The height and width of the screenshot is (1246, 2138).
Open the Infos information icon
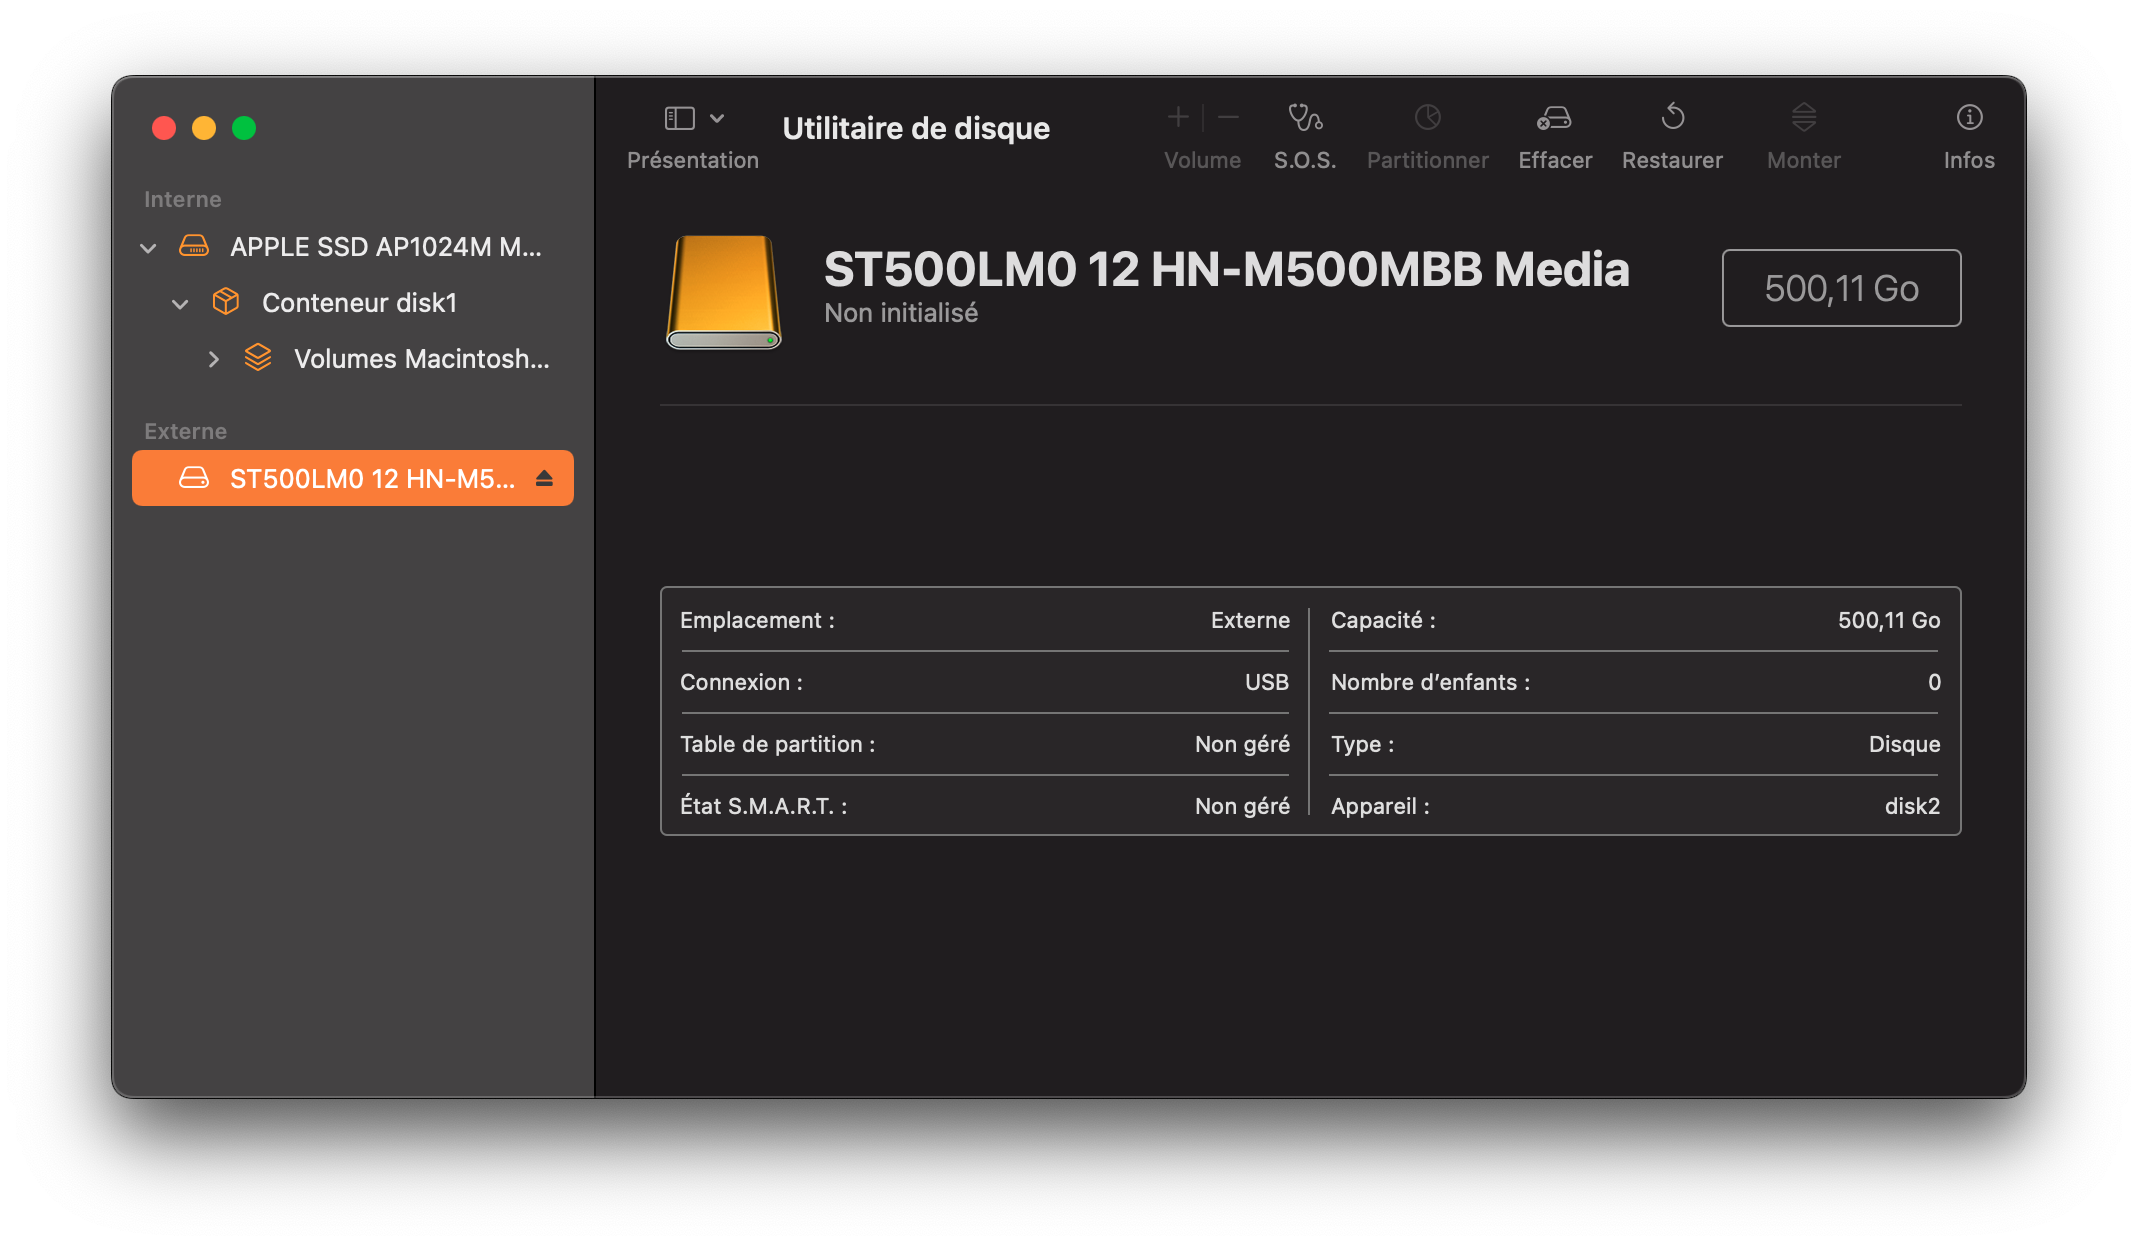coord(1969,118)
